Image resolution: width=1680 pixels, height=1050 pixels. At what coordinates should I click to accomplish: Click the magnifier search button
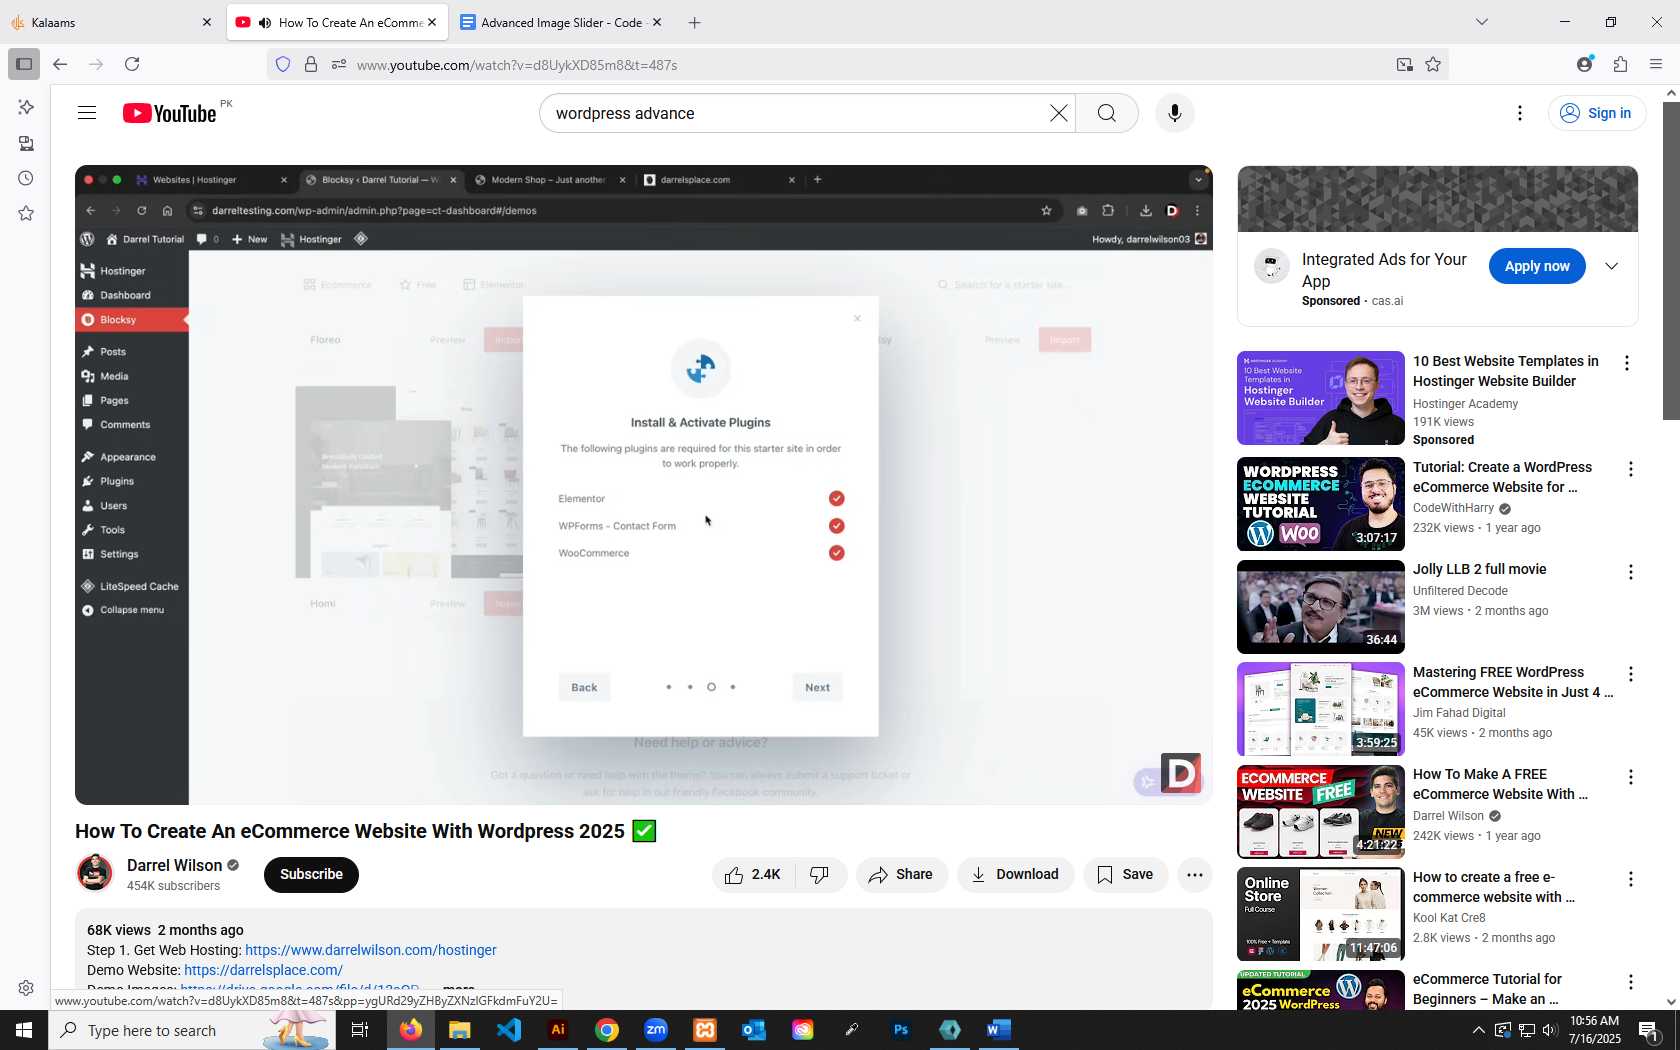(1106, 113)
